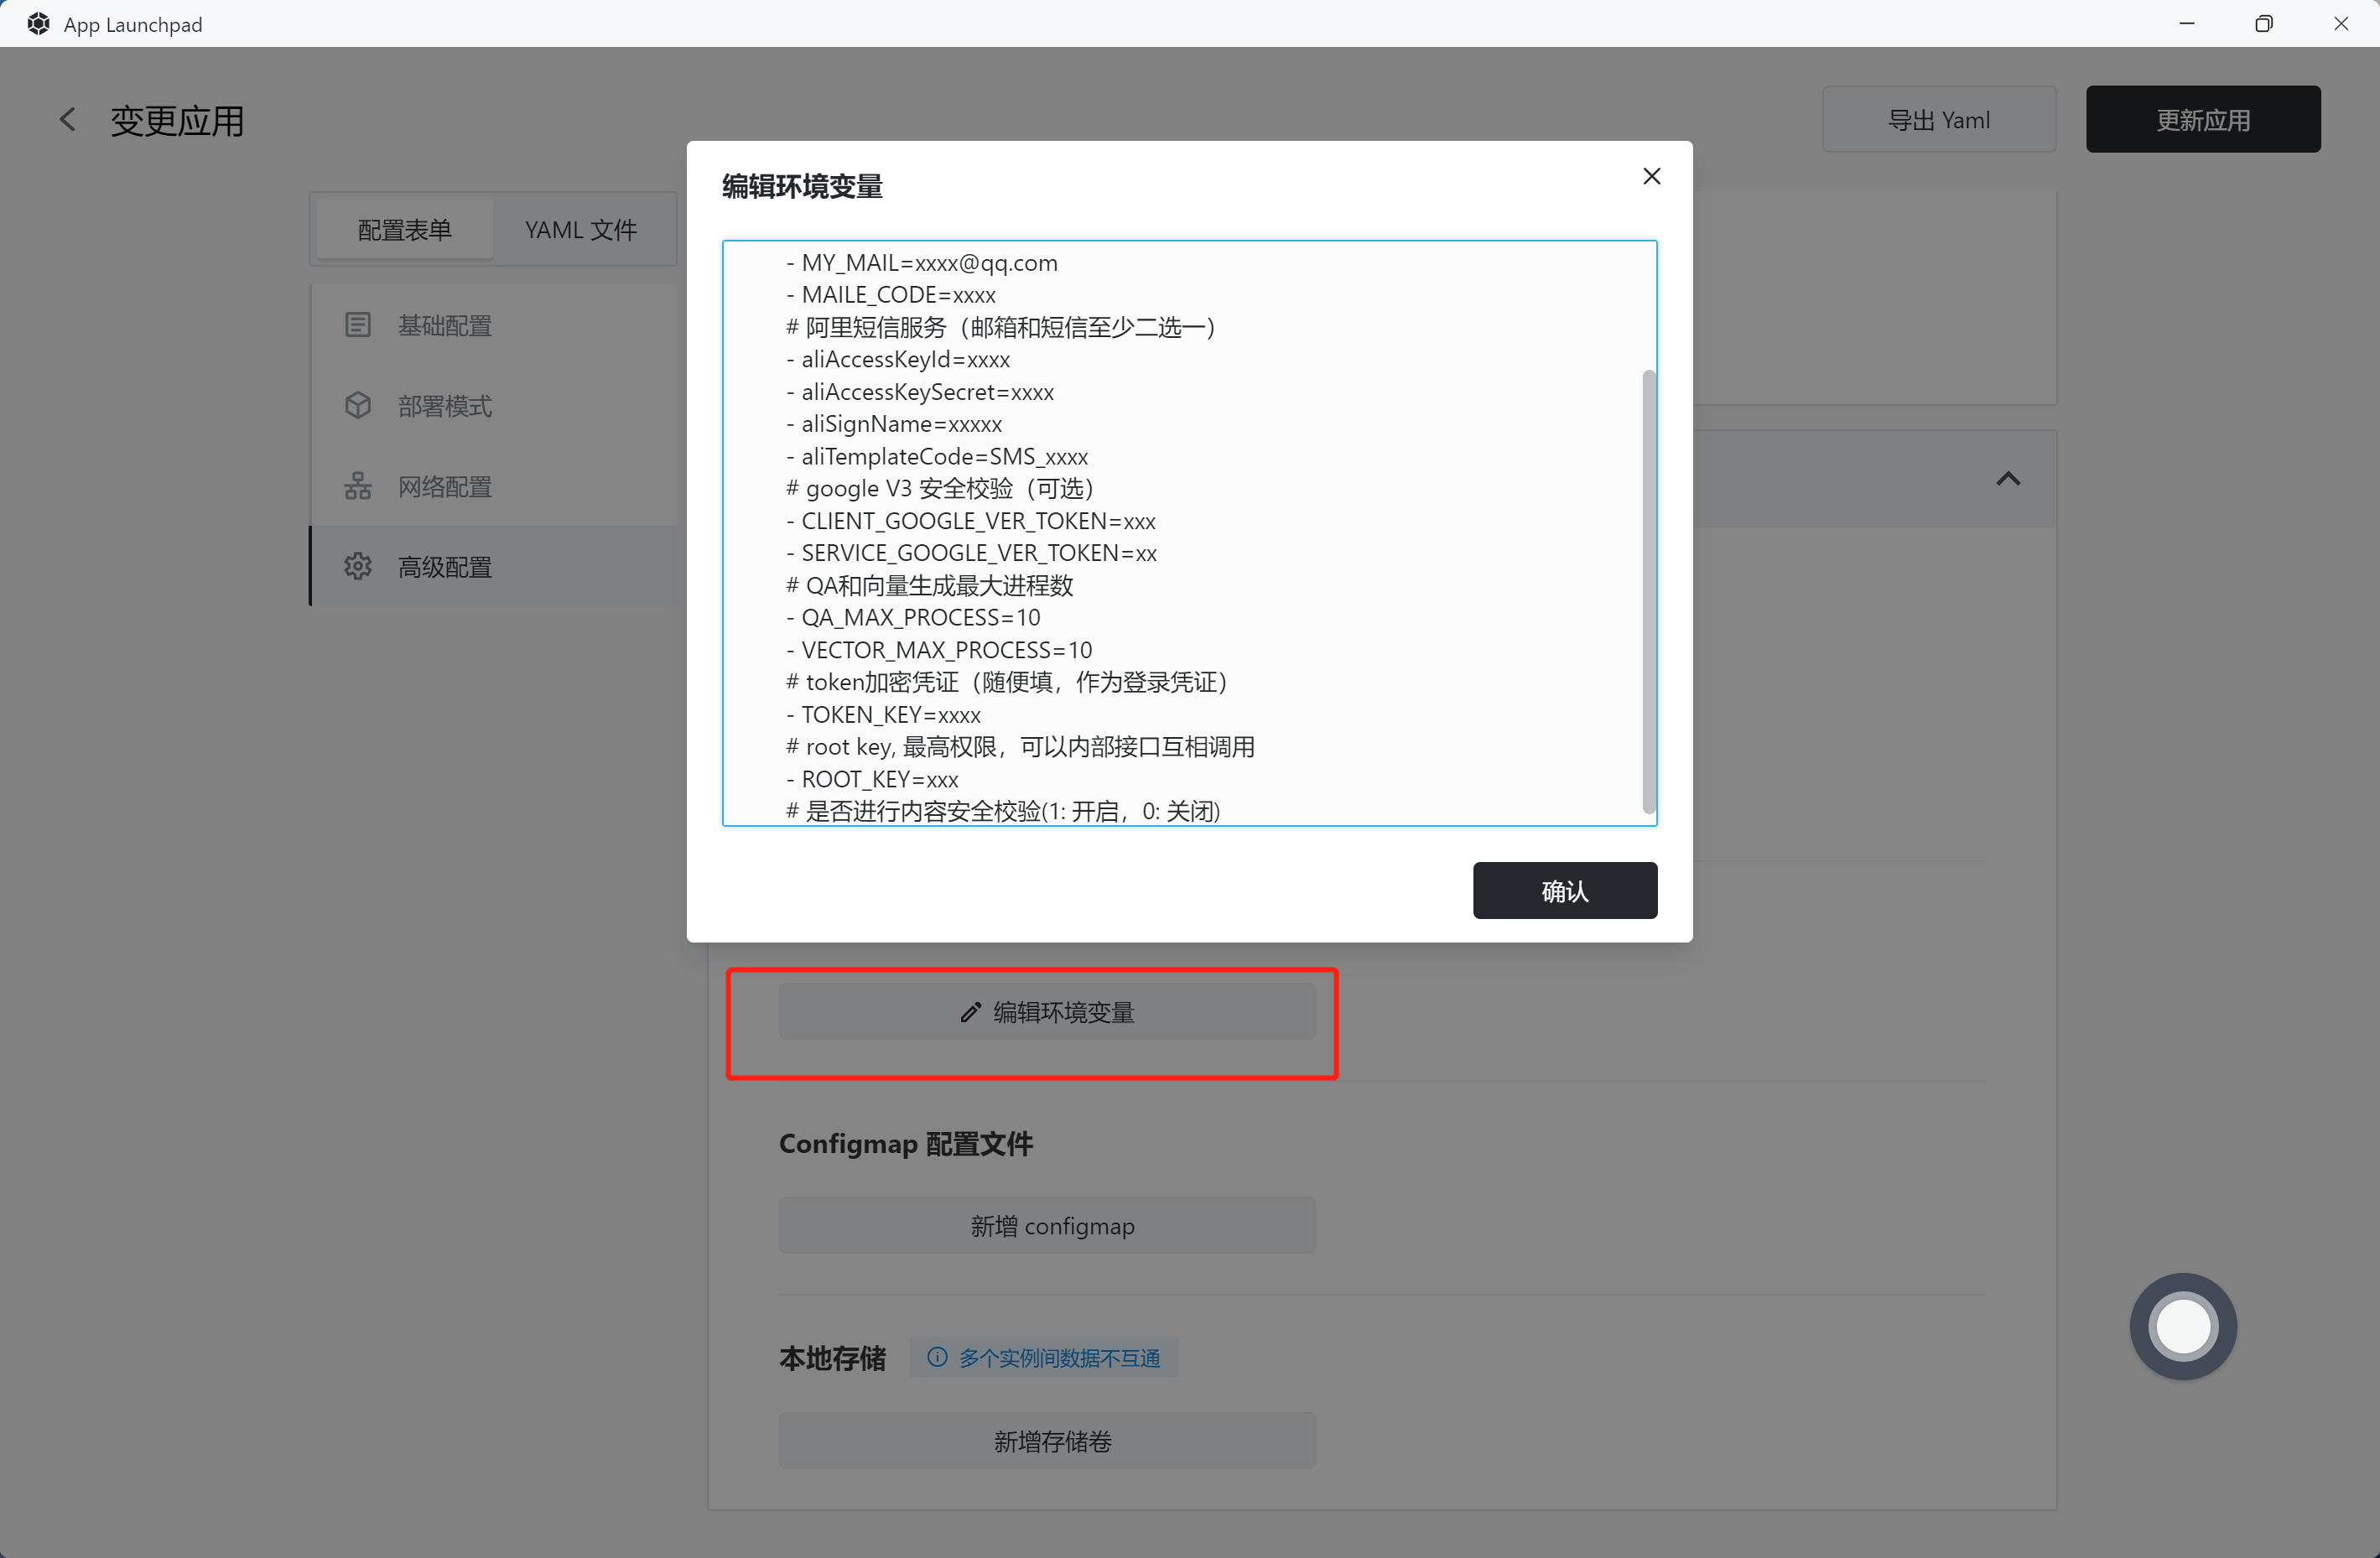Click the CLIENT_GOOGLE_VER_TOKEN=xxx line
2380x1558 pixels.
pyautogui.click(x=970, y=521)
